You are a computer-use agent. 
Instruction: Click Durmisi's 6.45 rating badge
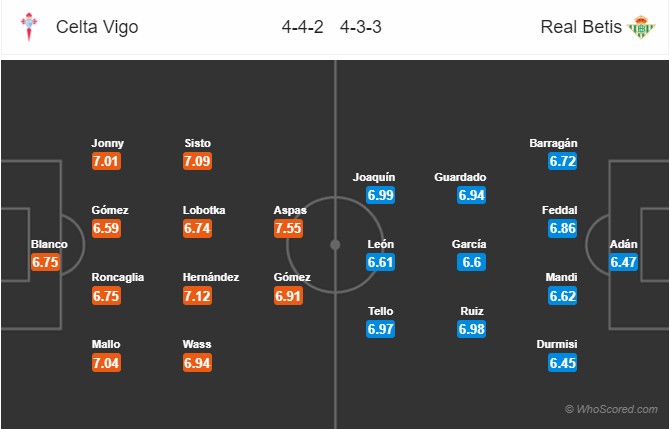tap(563, 363)
